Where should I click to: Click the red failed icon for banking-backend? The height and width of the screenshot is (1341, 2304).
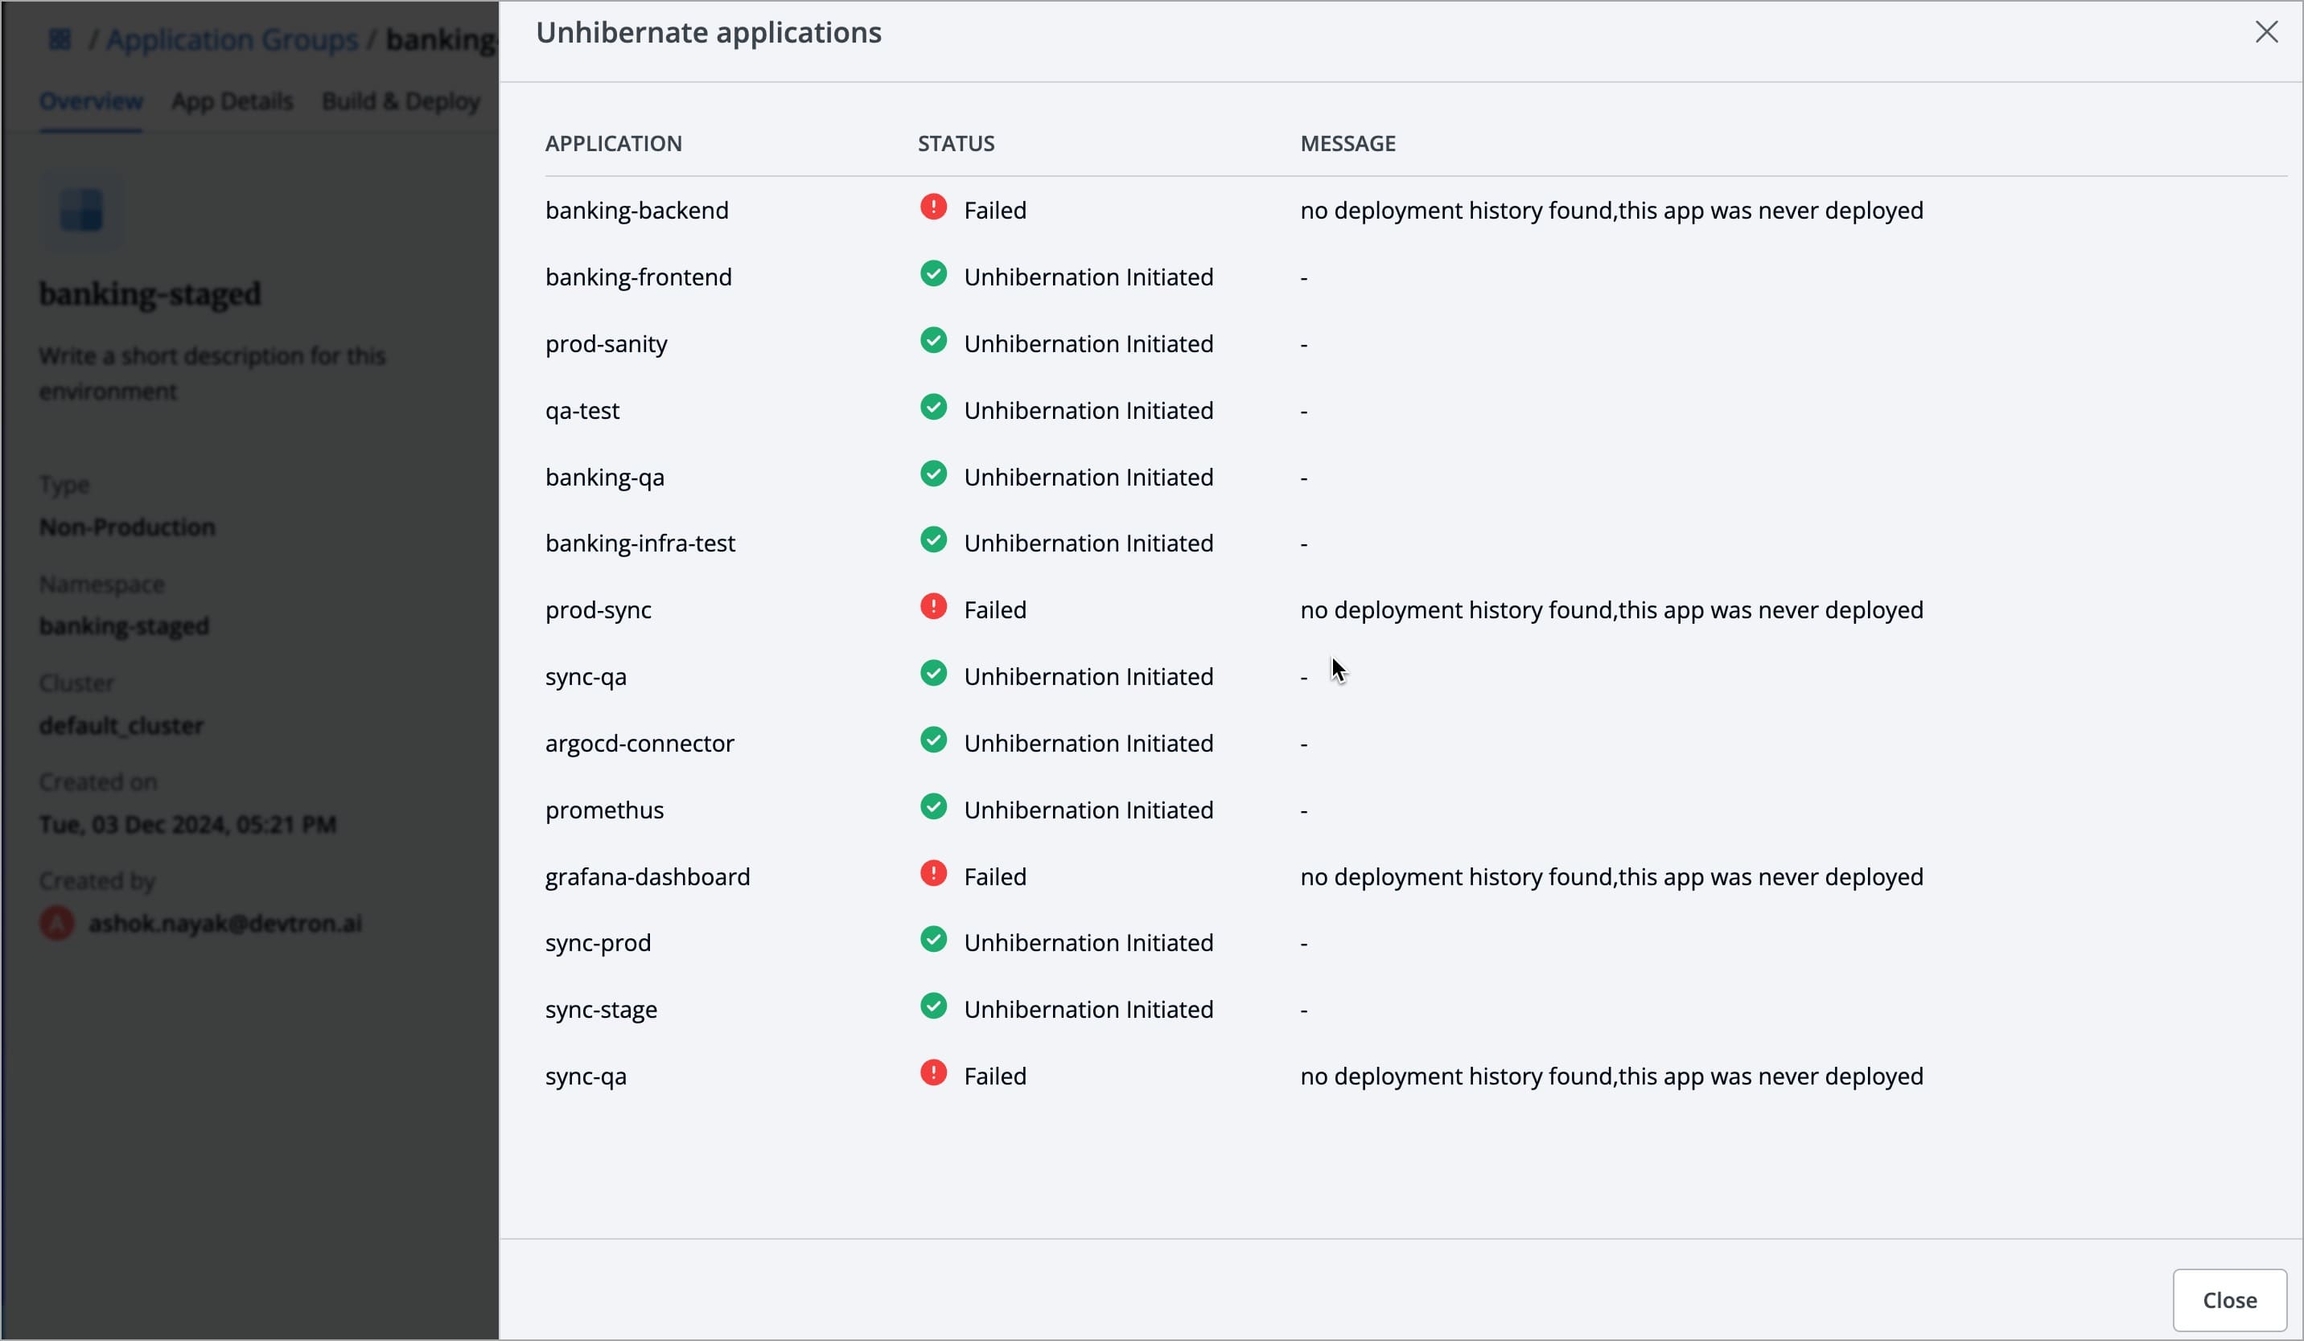pos(933,208)
